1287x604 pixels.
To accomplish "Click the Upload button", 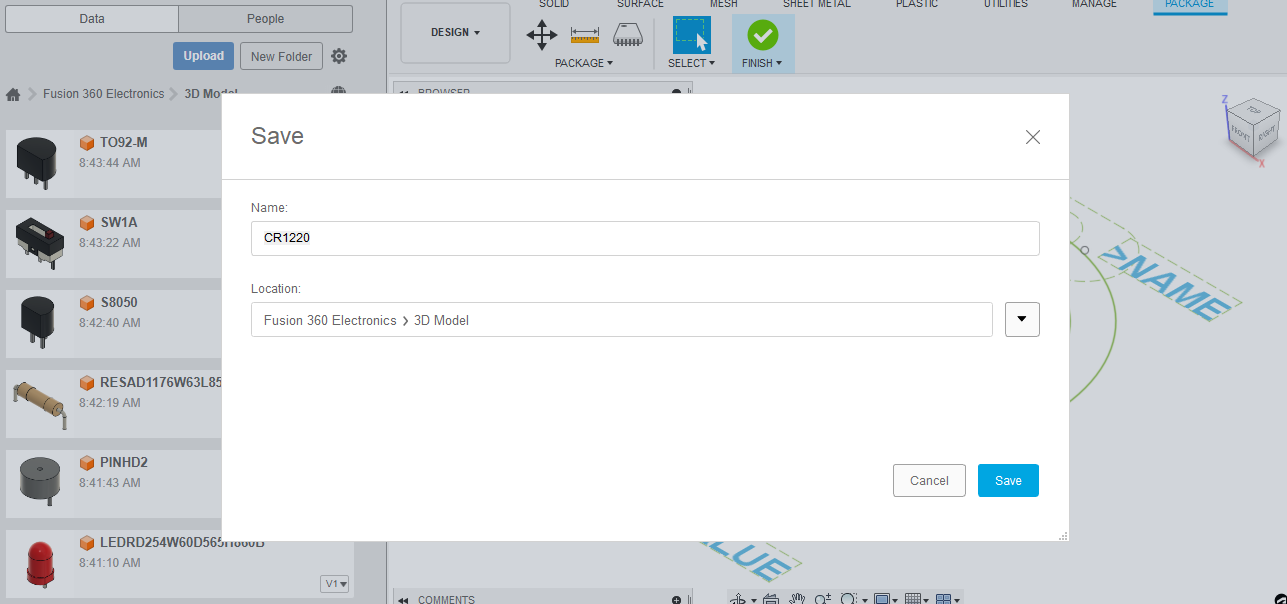I will point(204,56).
